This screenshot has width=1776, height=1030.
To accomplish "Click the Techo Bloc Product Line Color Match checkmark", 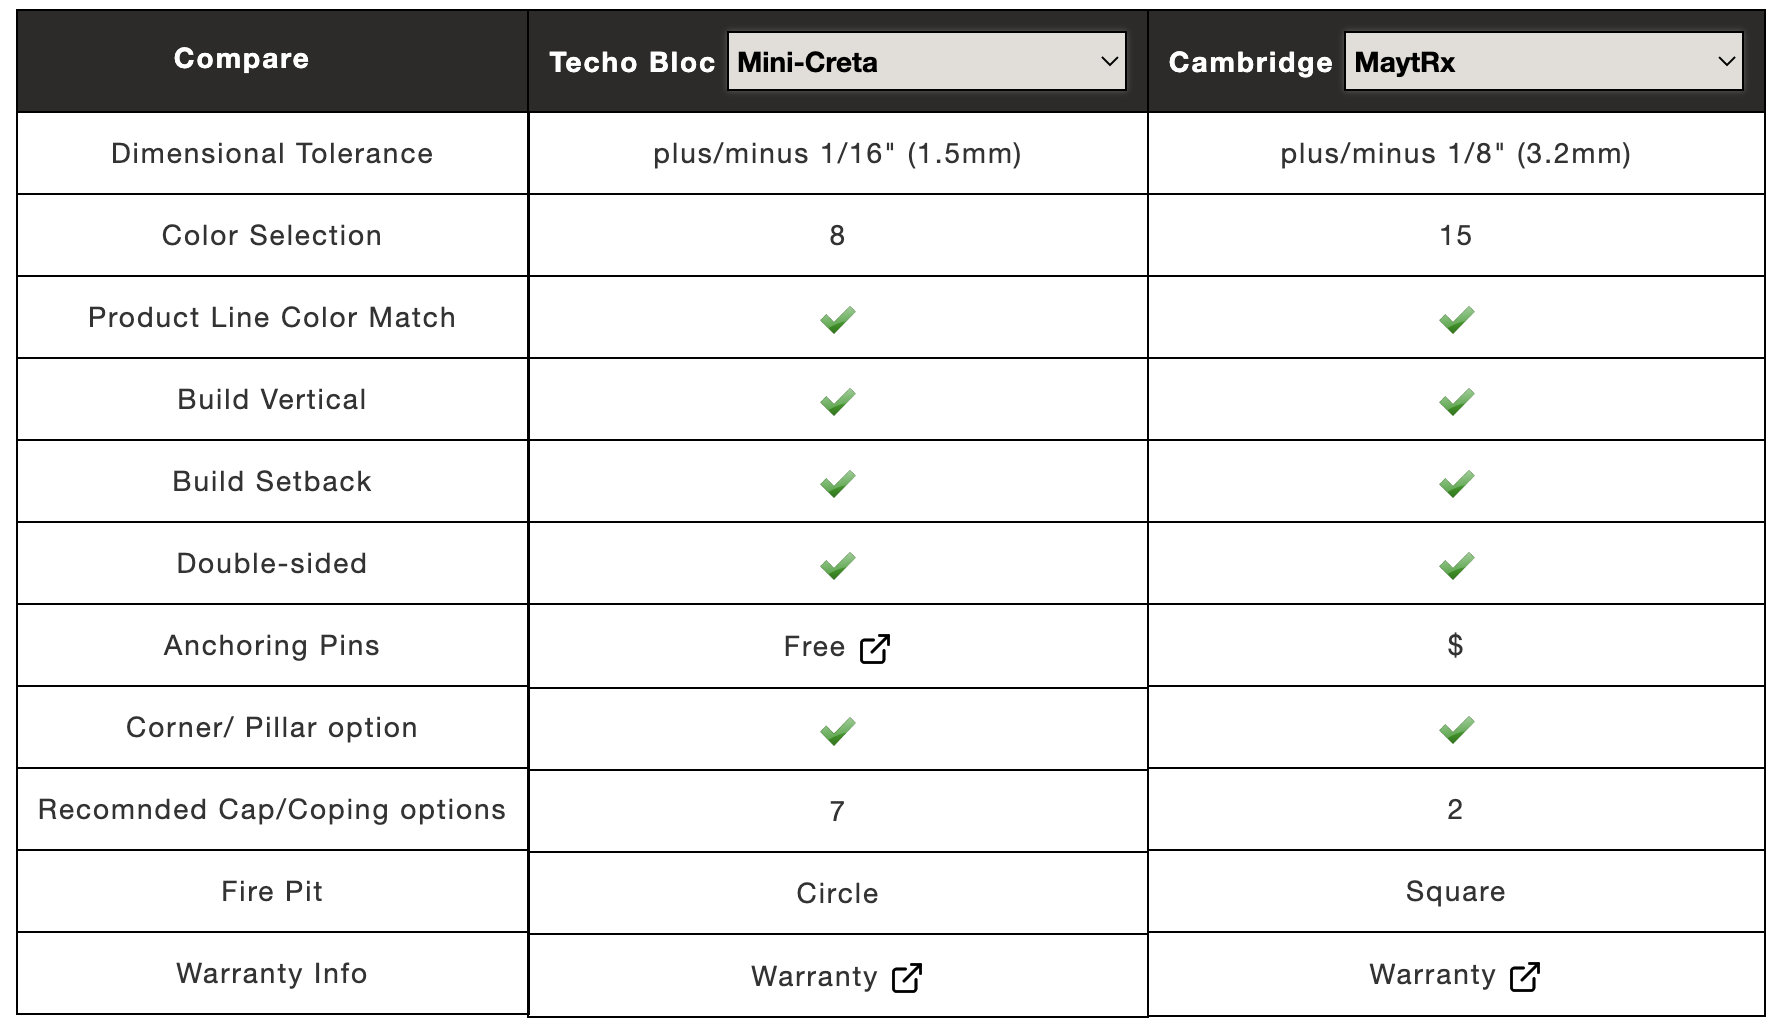I will point(838,319).
